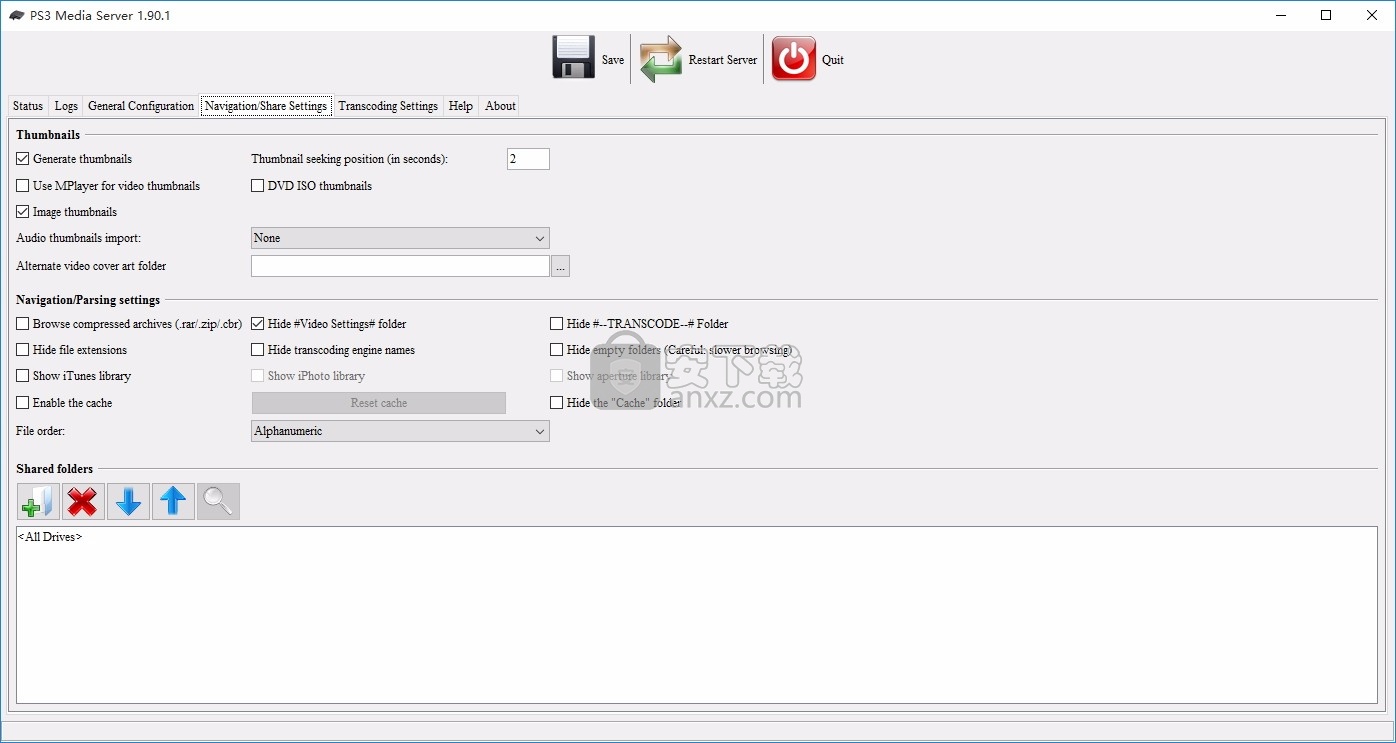1396x743 pixels.
Task: Click the Audio thumbnails import label
Action: (79, 238)
